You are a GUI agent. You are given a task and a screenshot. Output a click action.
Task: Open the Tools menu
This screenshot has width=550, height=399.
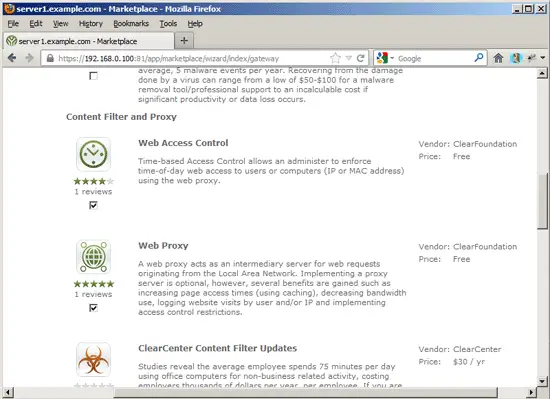tap(168, 23)
